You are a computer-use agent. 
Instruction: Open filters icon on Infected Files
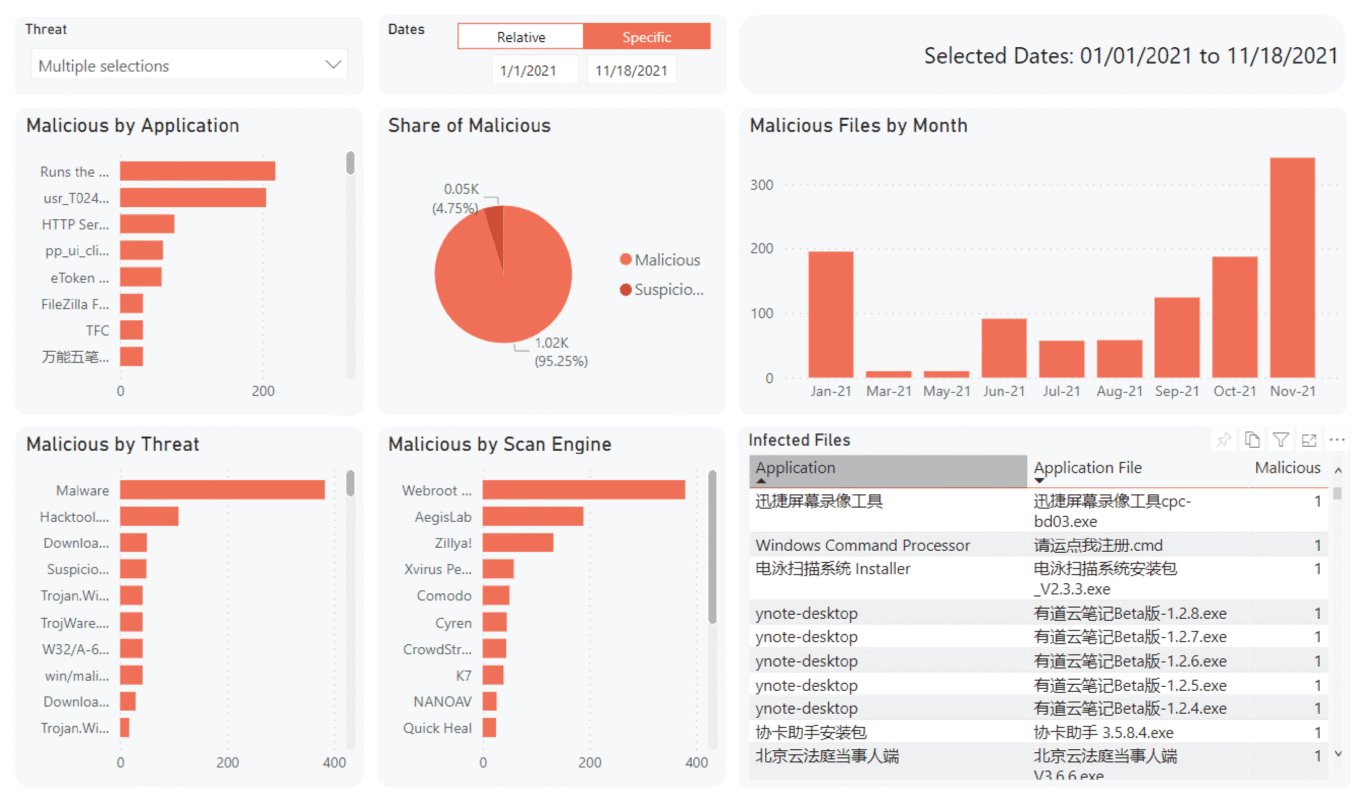point(1280,440)
